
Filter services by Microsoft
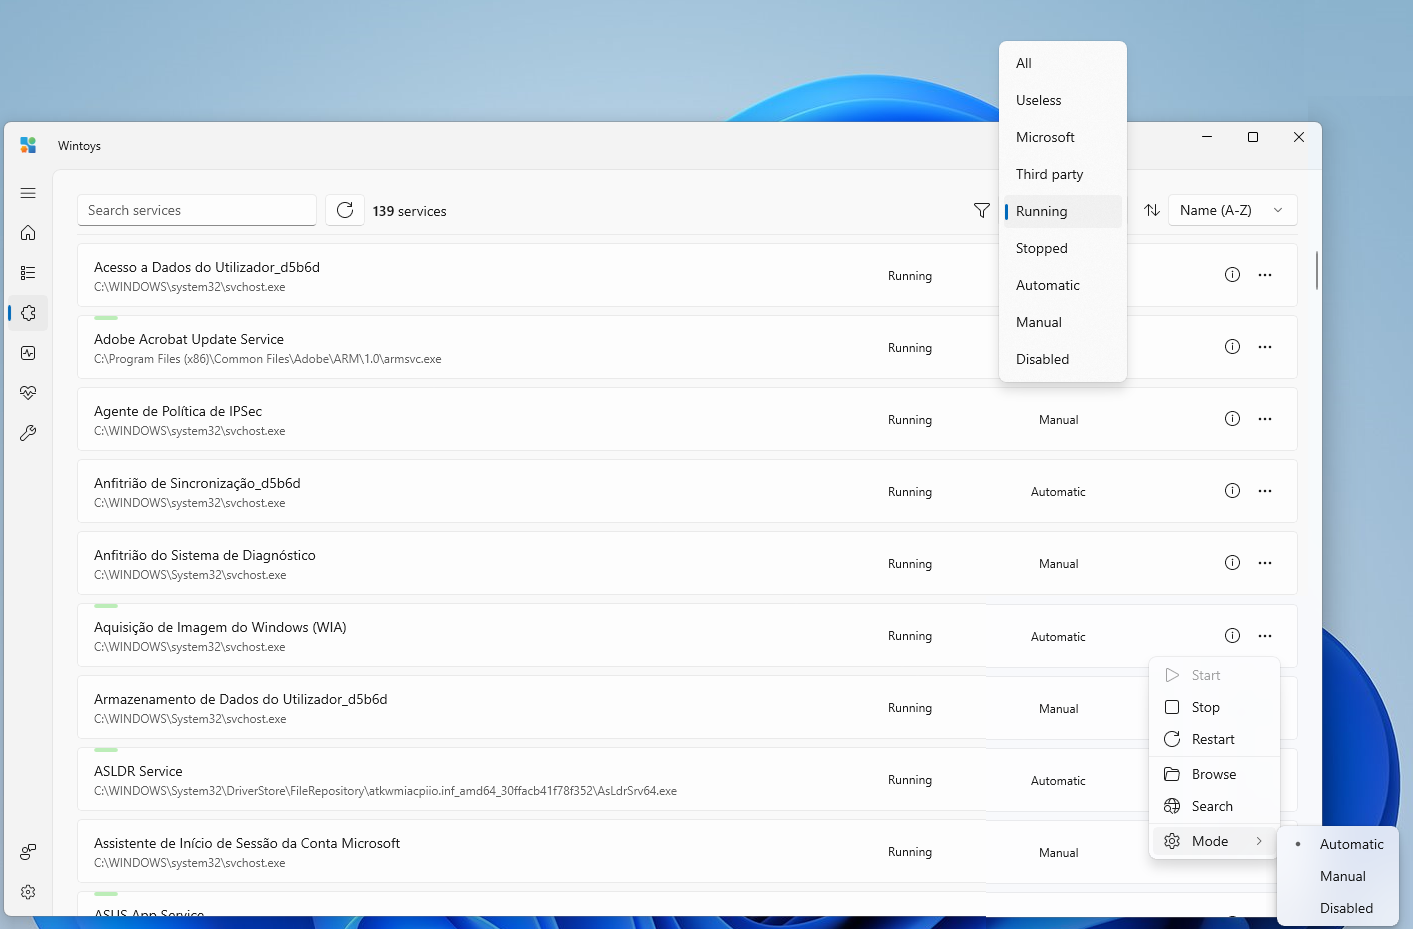[x=1063, y=137]
